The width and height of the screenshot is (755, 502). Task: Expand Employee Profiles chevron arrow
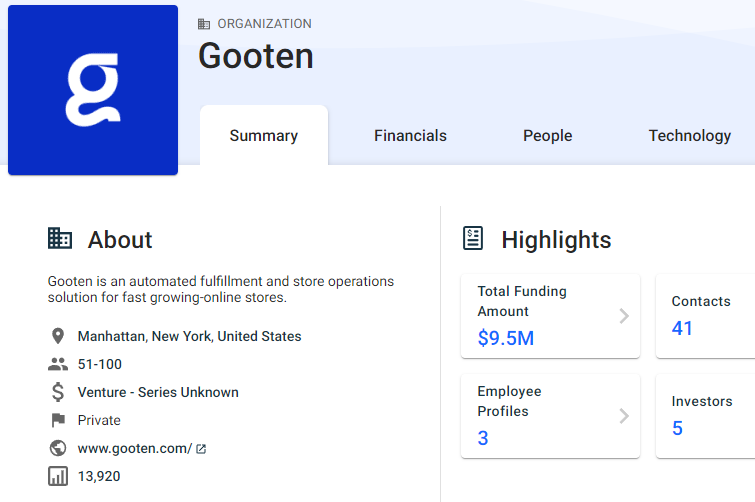[x=624, y=416]
